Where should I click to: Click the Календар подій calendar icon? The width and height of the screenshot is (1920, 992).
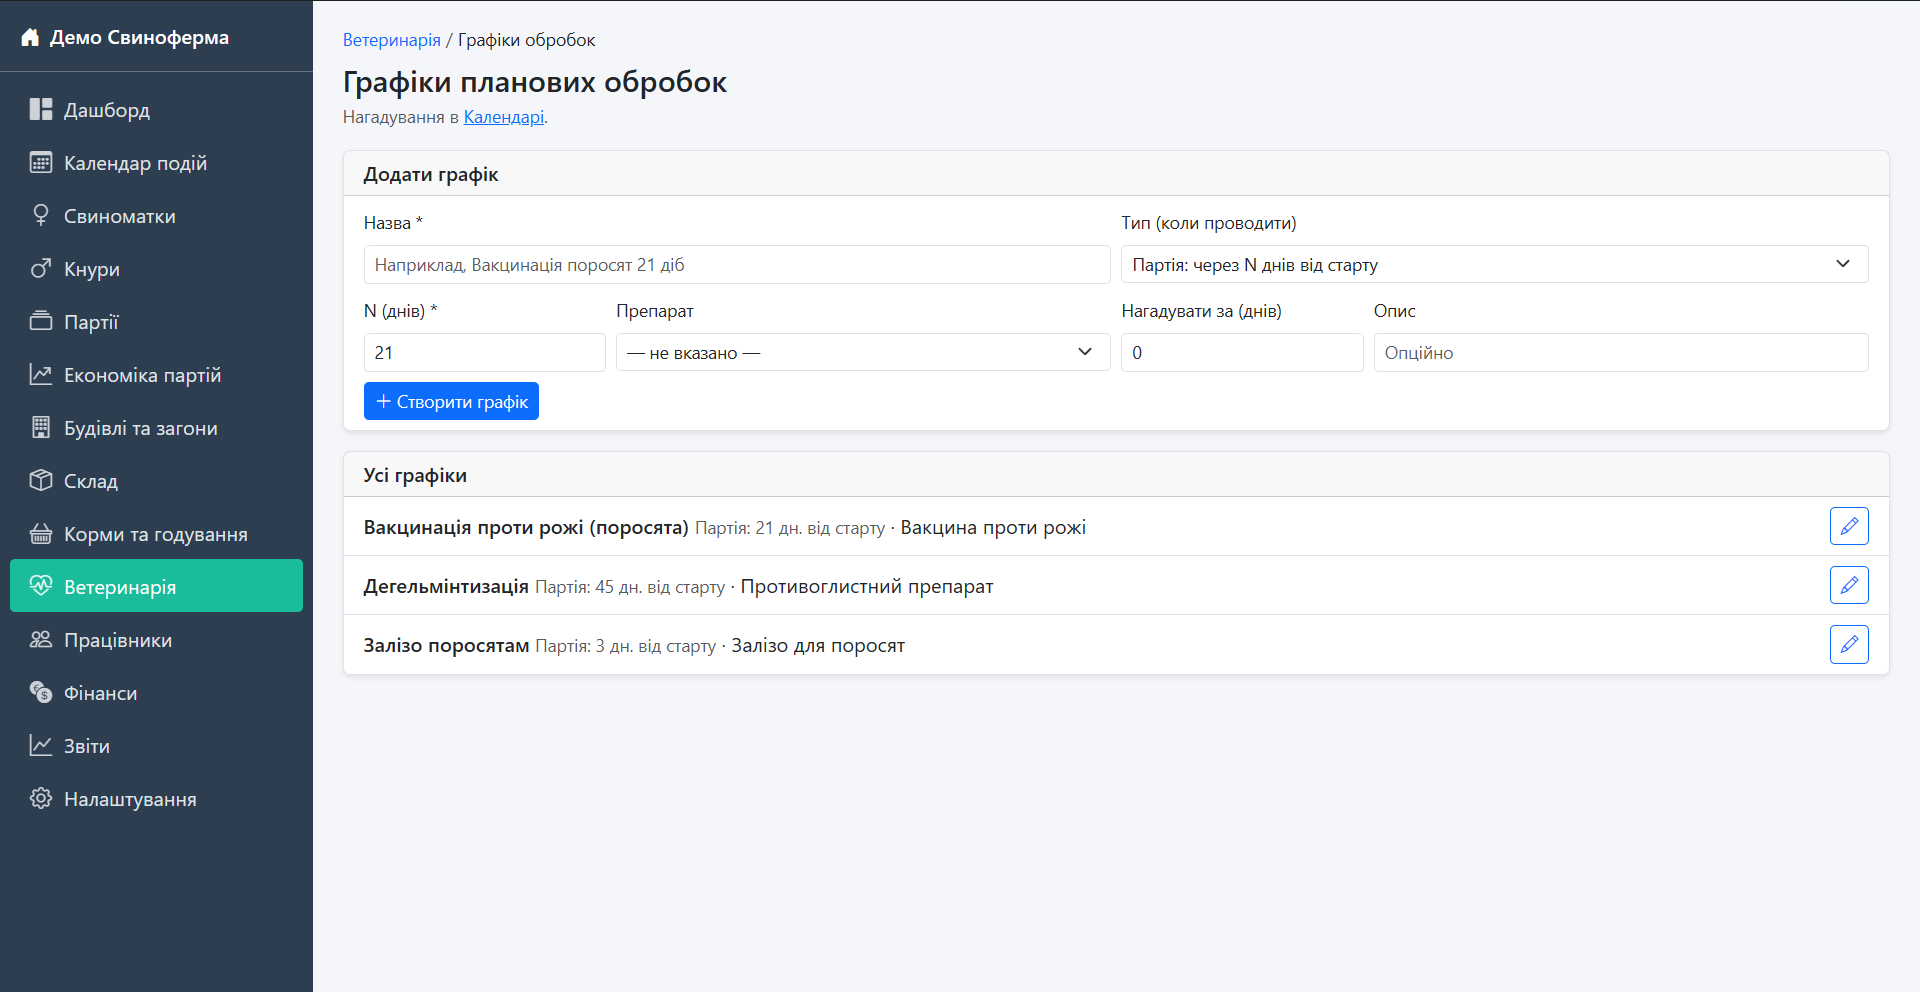point(41,163)
